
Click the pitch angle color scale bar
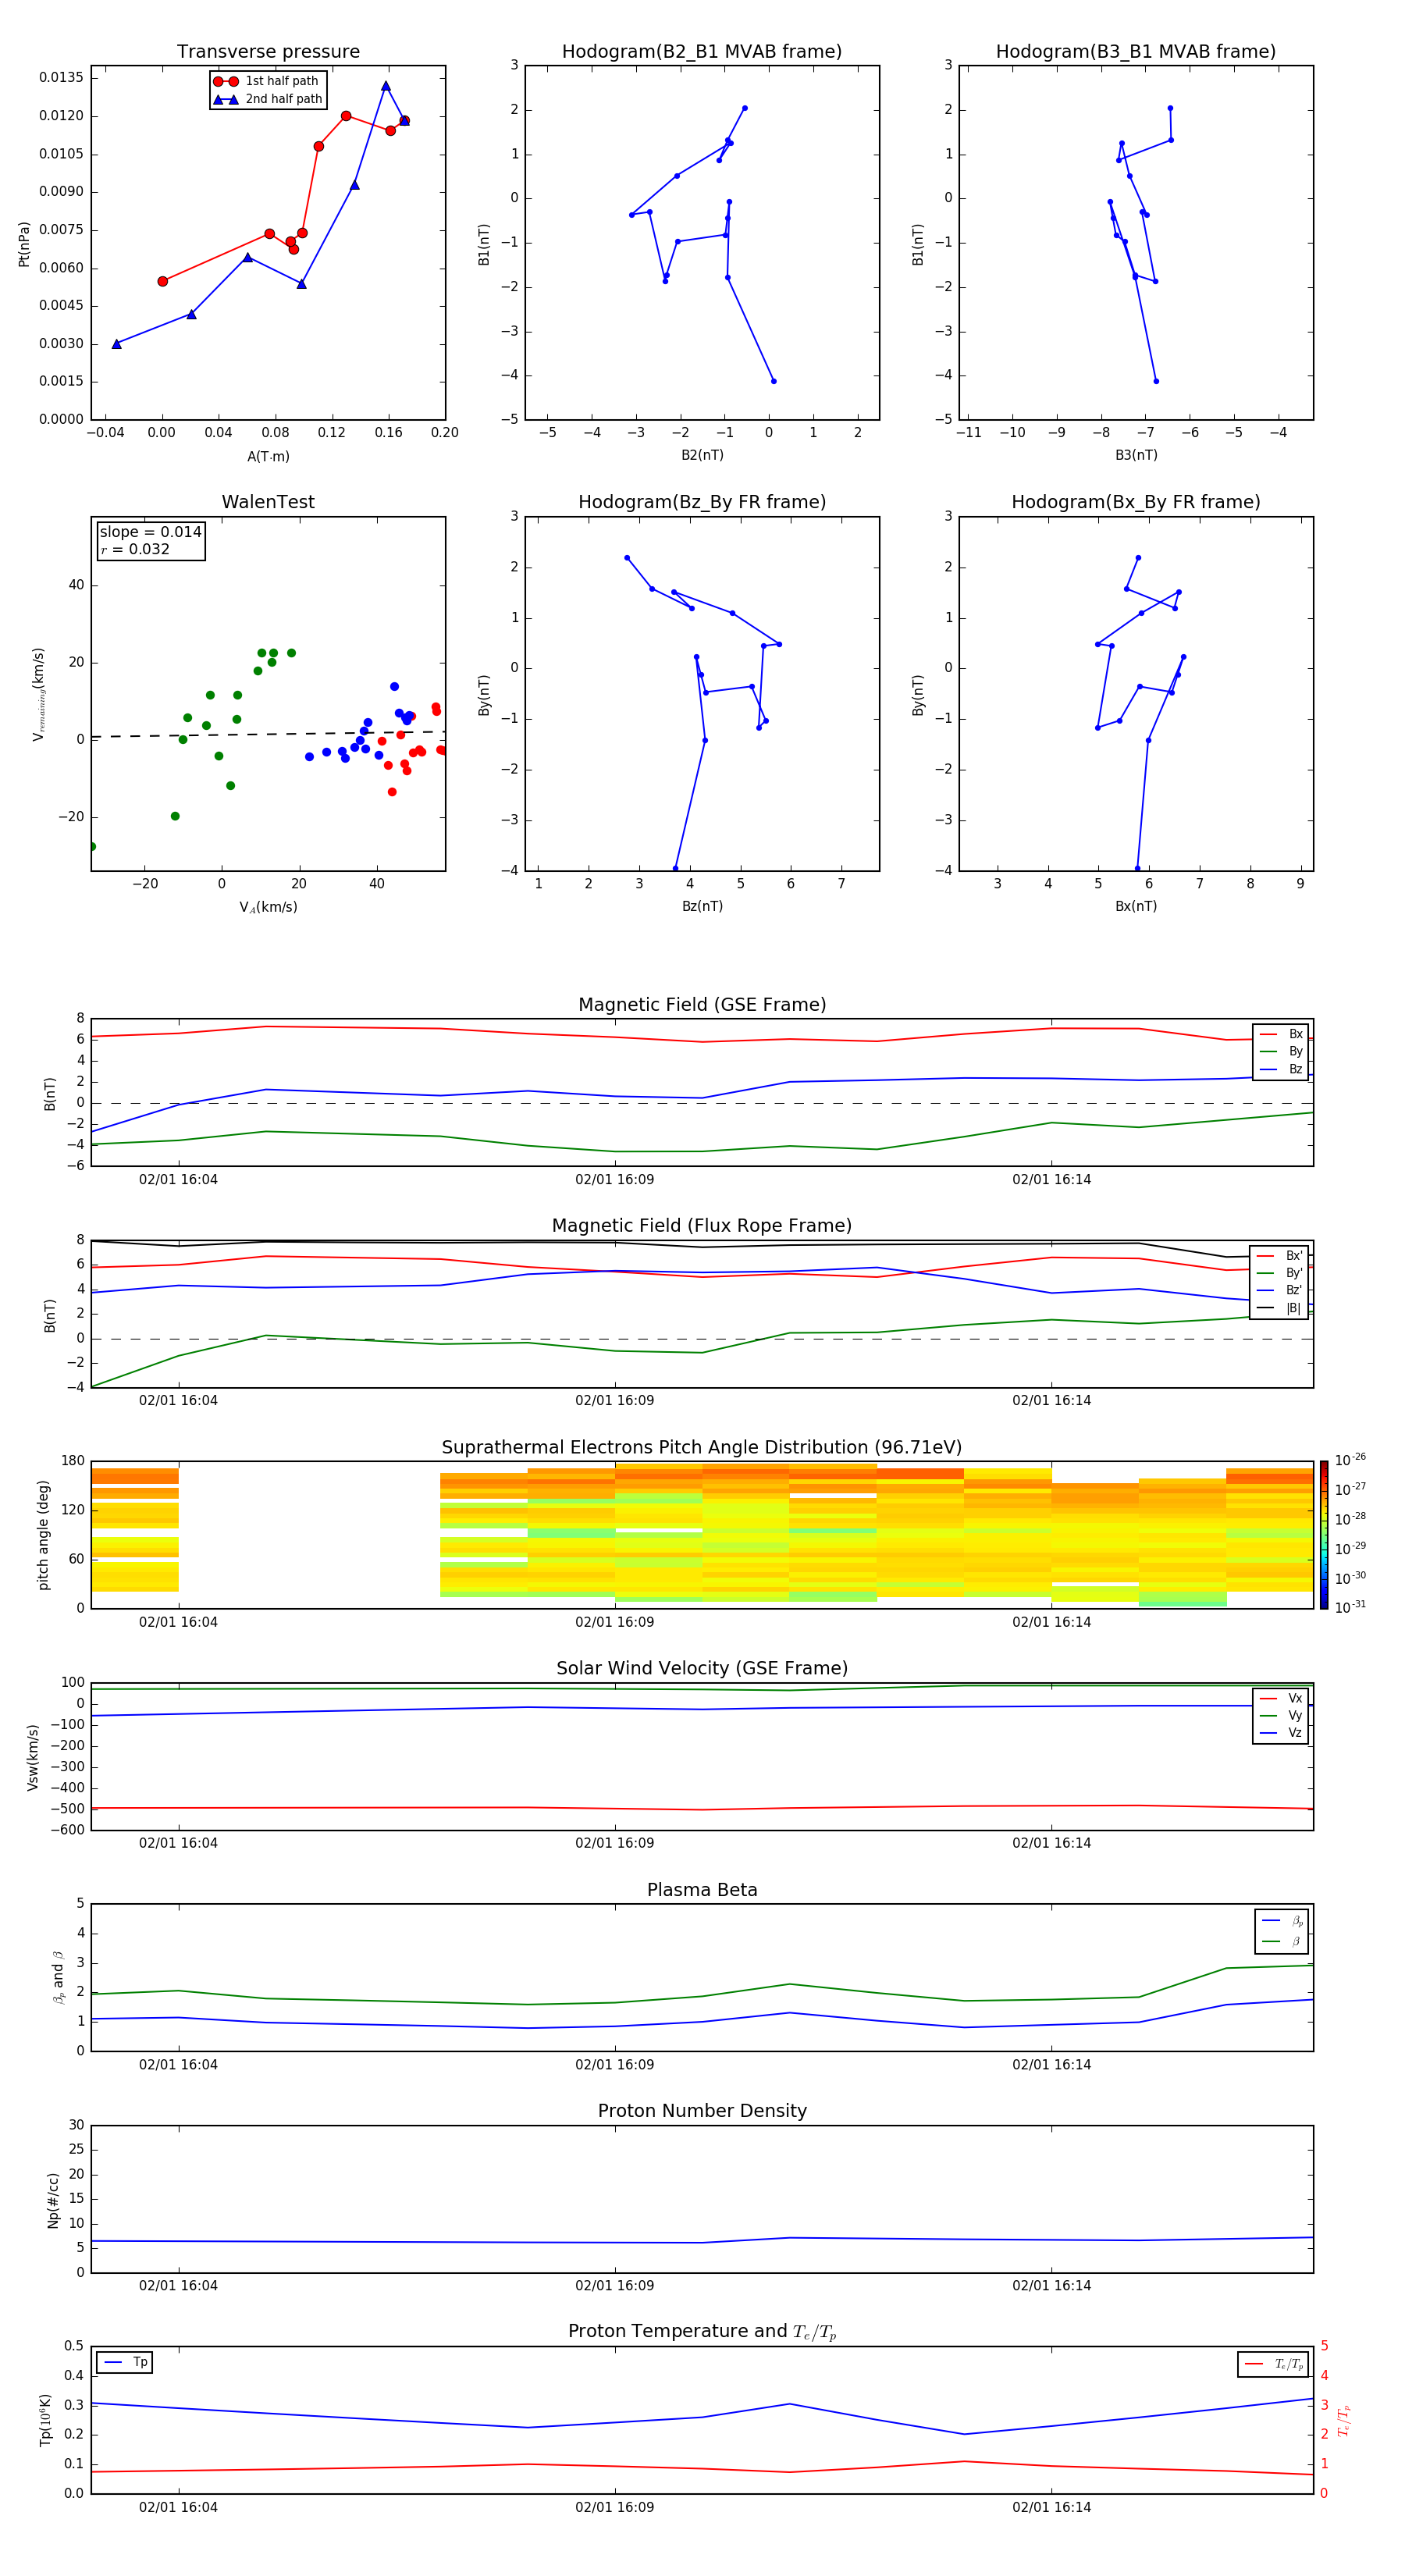click(x=1324, y=1535)
